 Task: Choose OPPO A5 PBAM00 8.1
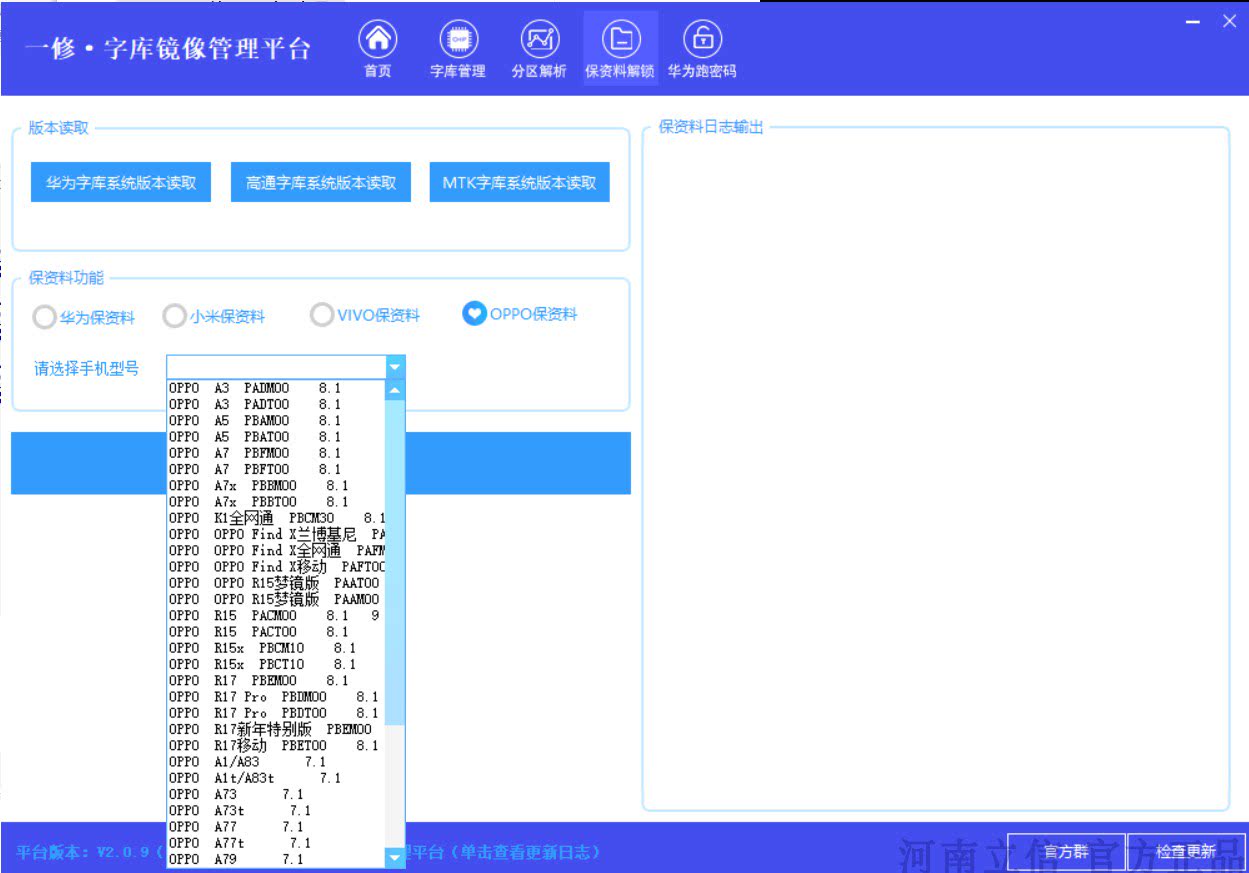click(276, 420)
